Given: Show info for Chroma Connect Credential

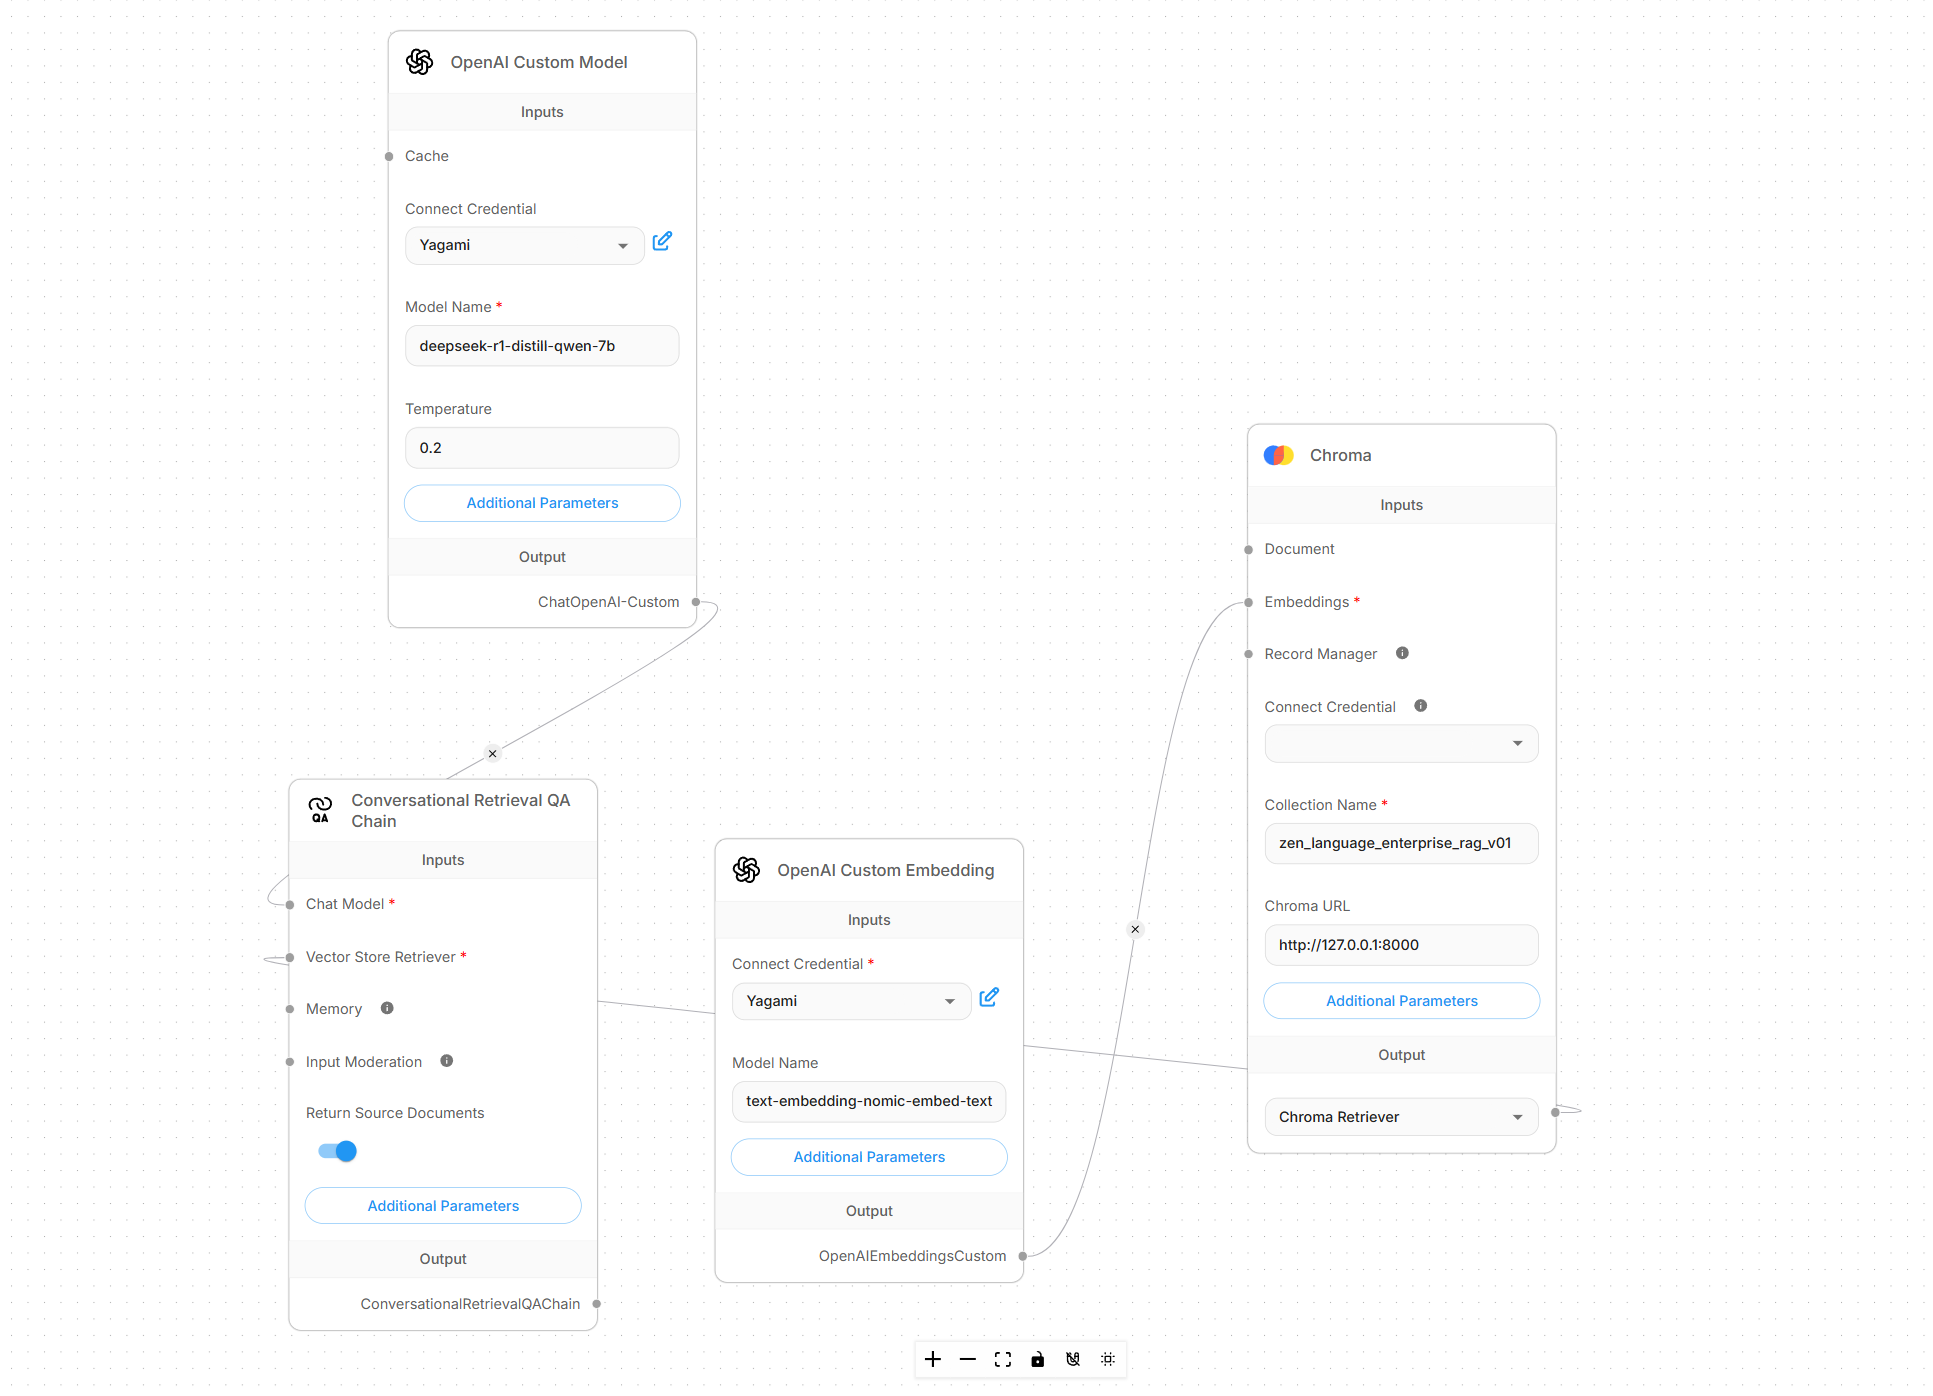Looking at the screenshot, I should (x=1421, y=706).
